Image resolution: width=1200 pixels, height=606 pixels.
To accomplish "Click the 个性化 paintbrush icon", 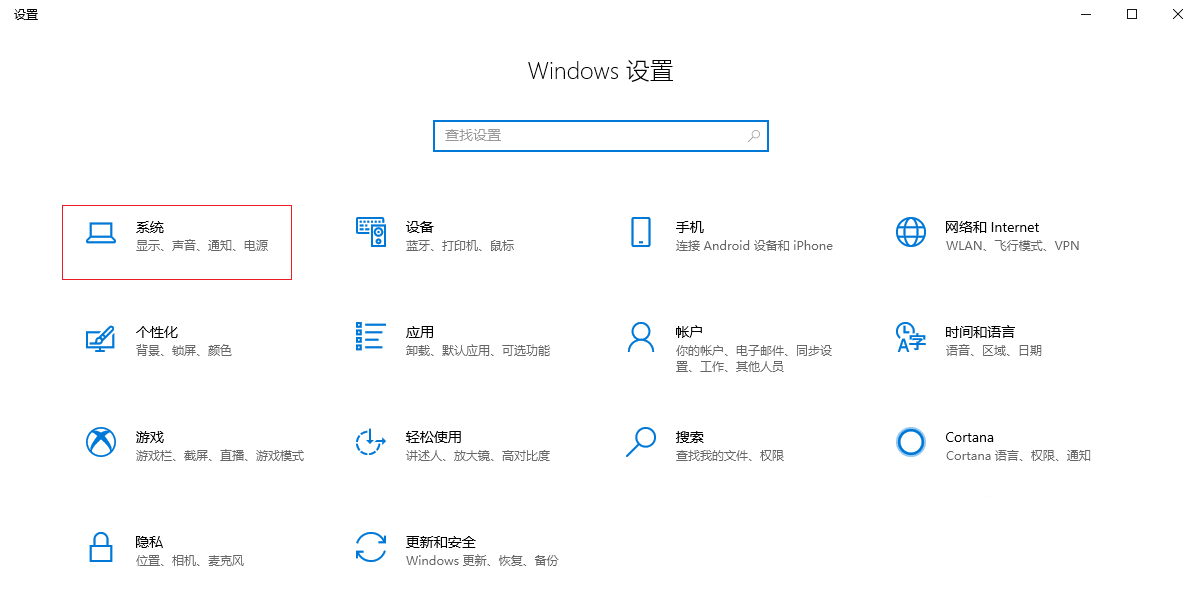I will 100,338.
